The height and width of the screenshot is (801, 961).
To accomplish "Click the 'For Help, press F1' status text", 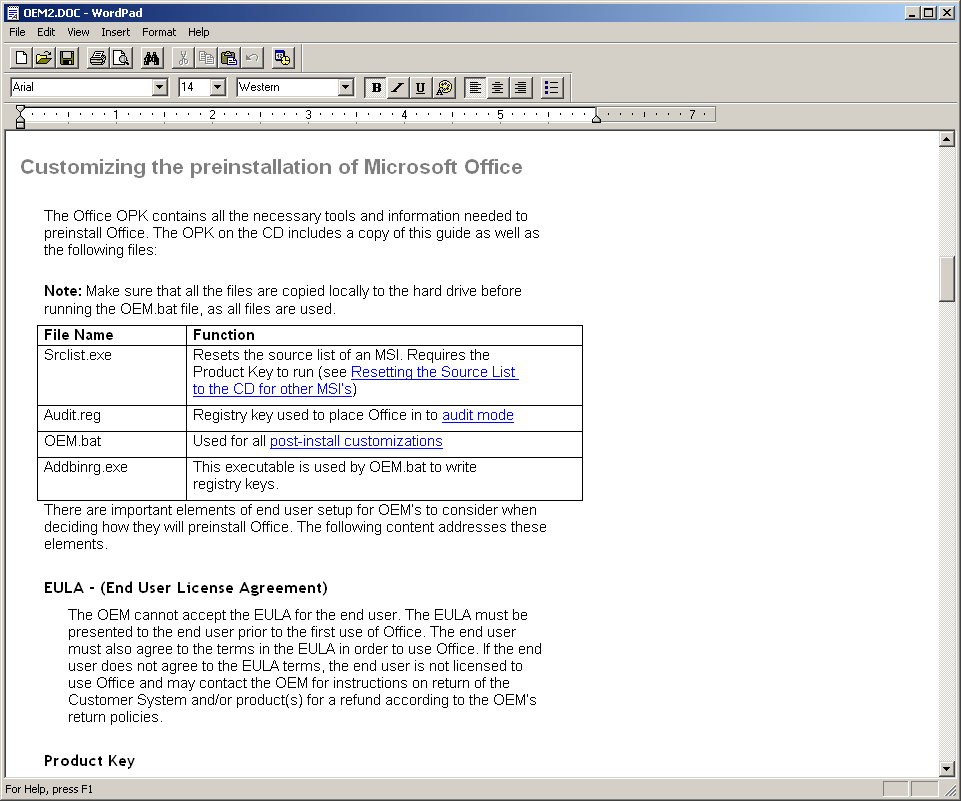I will coord(49,789).
